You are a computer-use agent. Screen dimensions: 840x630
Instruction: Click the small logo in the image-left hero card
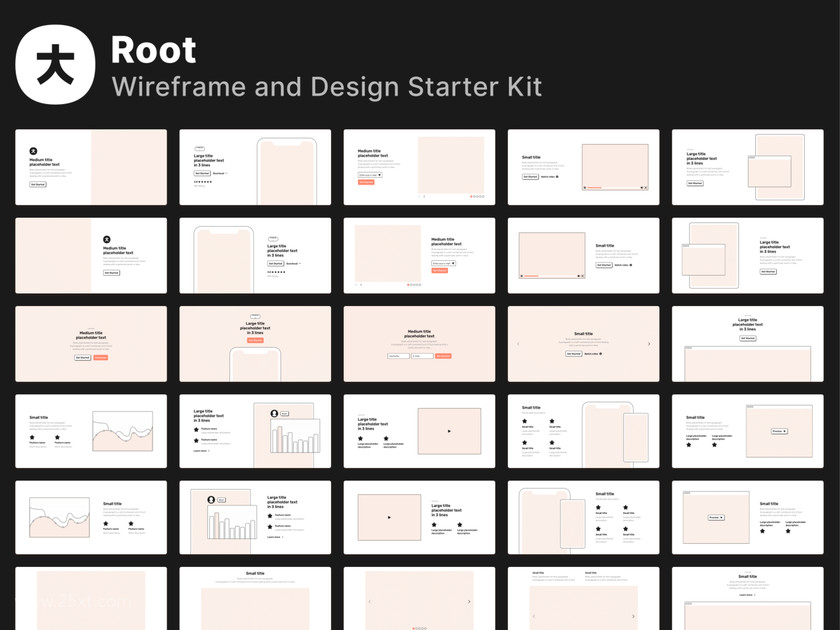click(x=107, y=239)
